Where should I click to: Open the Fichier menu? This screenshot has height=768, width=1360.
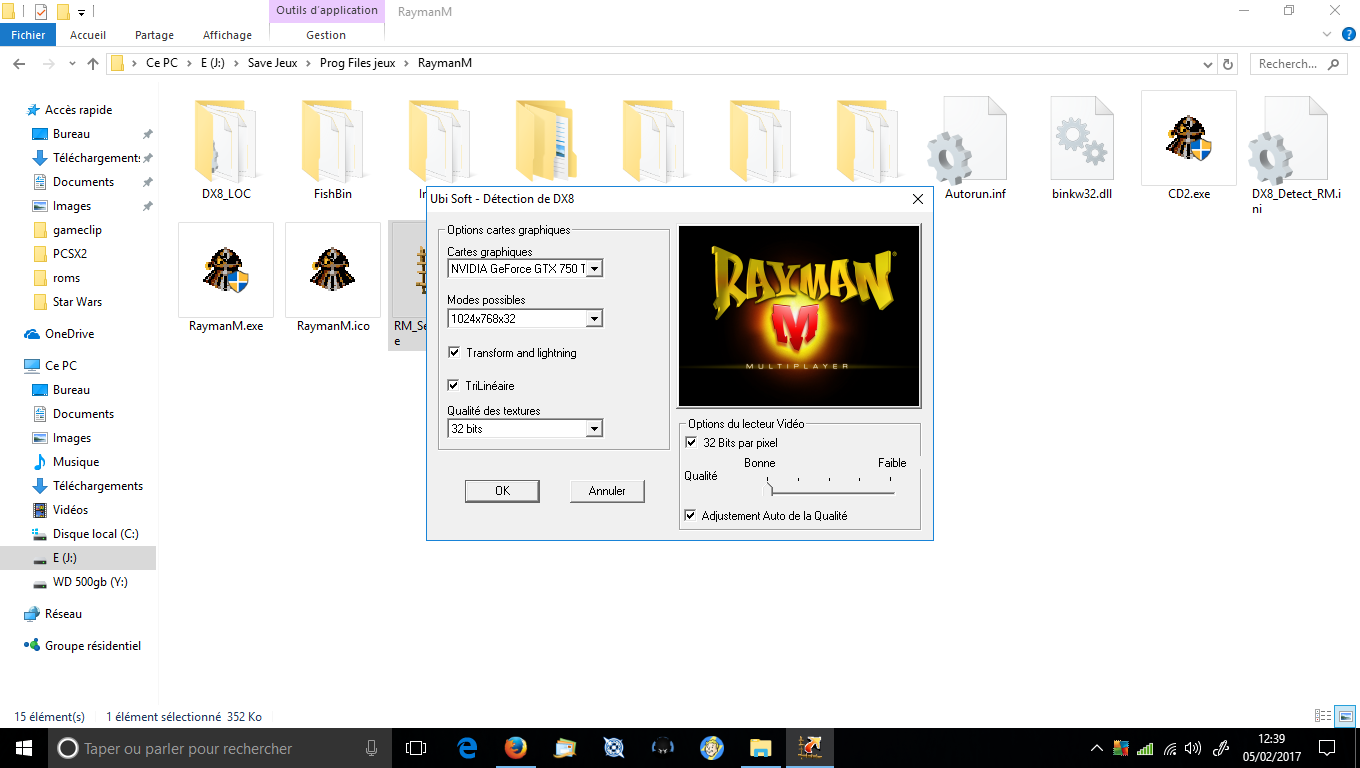point(29,35)
